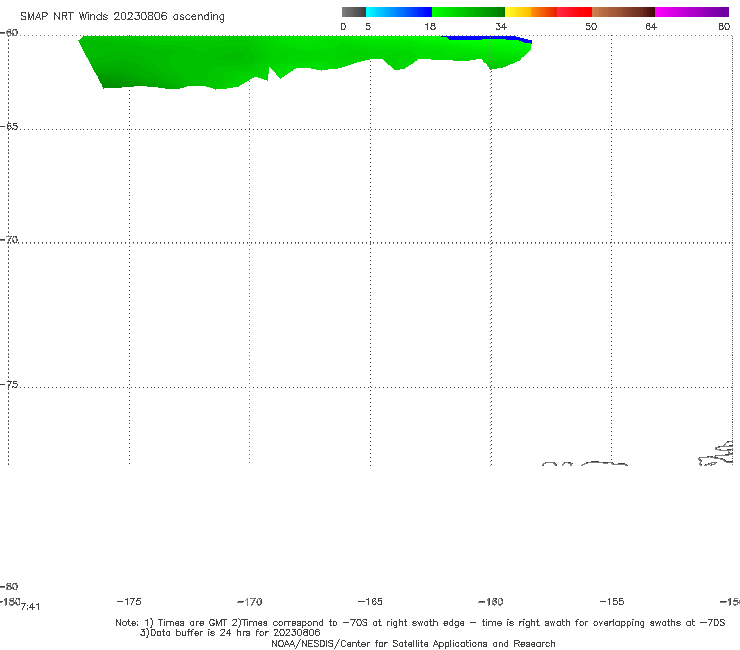Image resolution: width=740 pixels, height=650 pixels.
Task: Click the '34' color scale label
Action: [501, 26]
